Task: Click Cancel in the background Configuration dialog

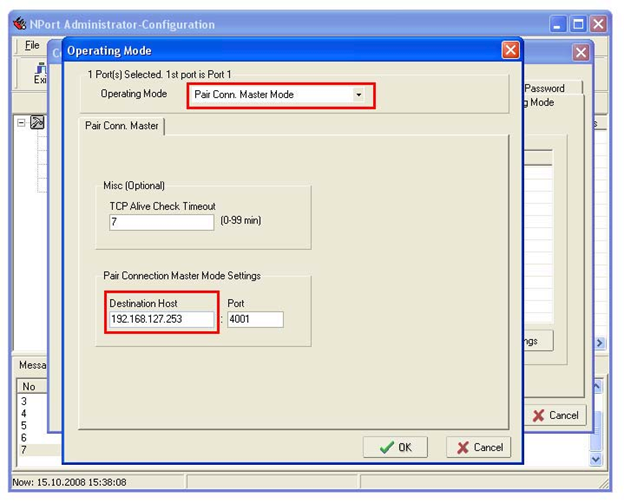Action: tap(555, 415)
